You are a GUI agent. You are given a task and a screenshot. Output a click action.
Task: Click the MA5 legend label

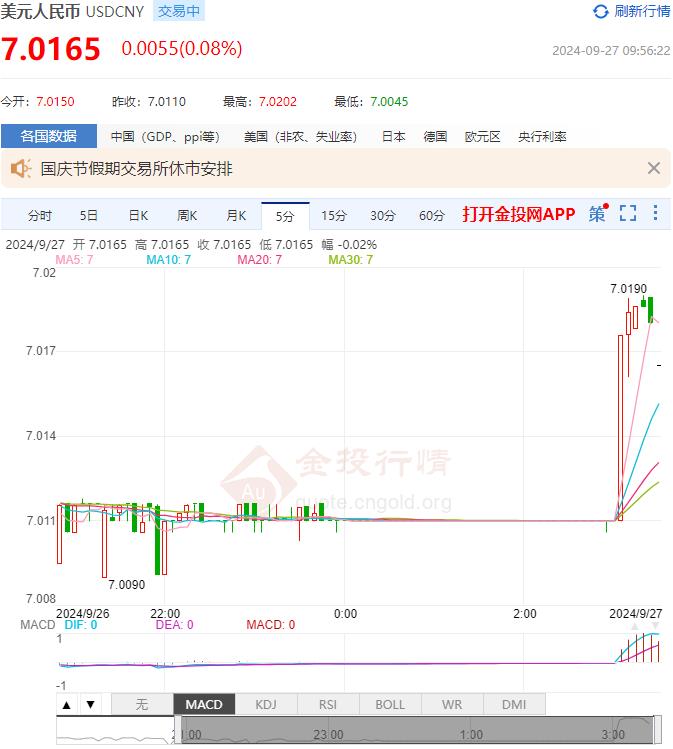coord(75,260)
